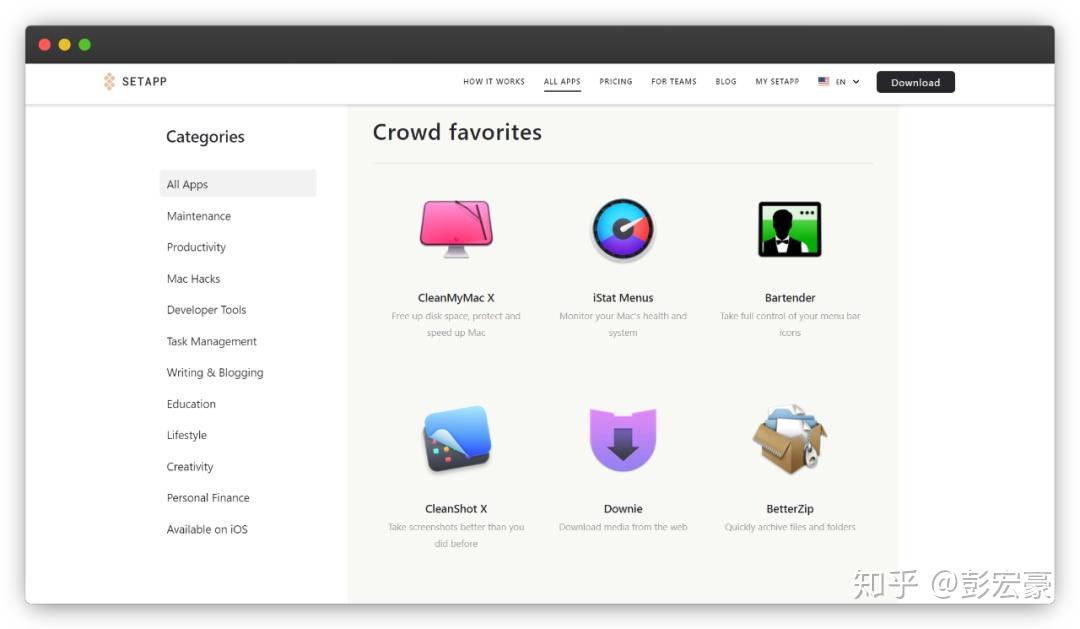This screenshot has width=1080, height=629.
Task: Open the iStat Menus gauge icon
Action: point(623,230)
